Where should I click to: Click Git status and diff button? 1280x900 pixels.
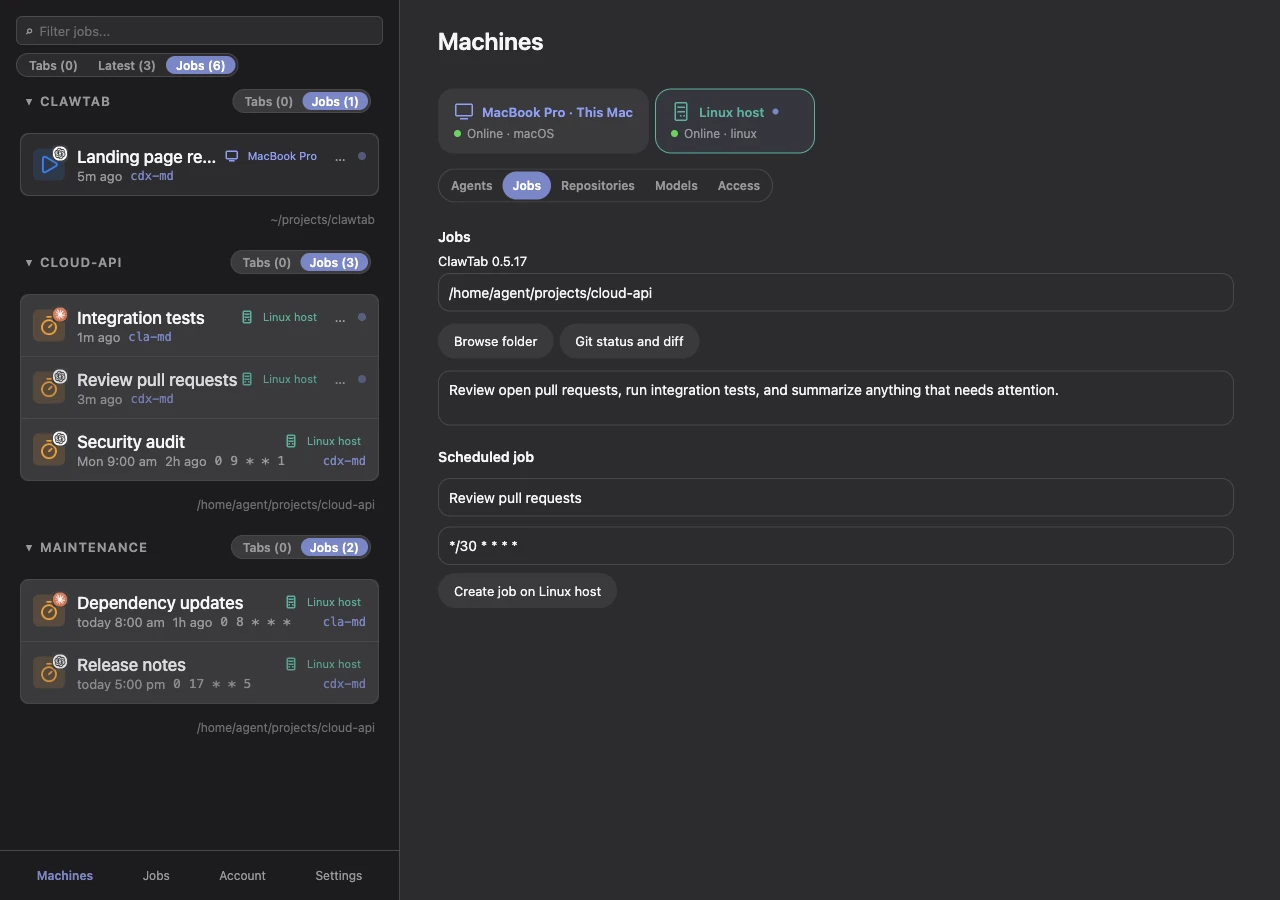click(x=629, y=341)
